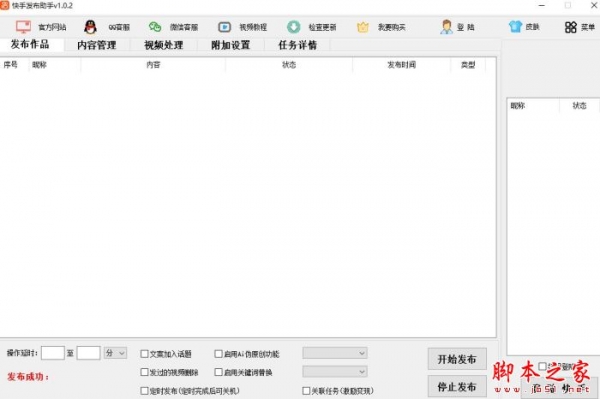Switch to the 内容管理 tab

97,45
